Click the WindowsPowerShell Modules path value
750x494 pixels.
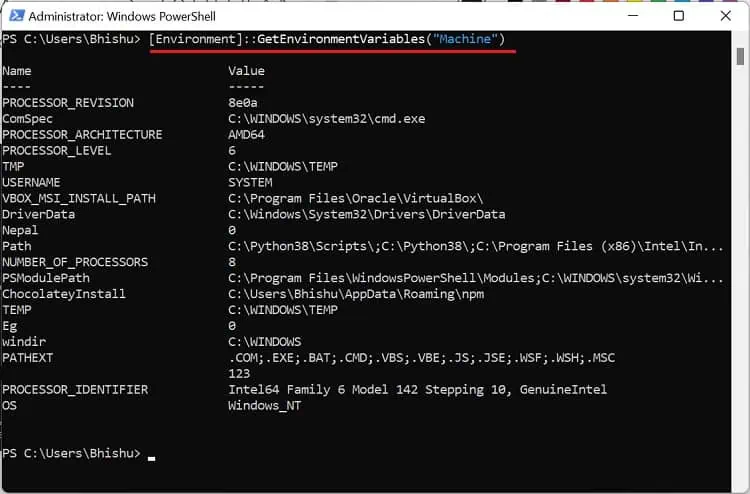pos(475,278)
